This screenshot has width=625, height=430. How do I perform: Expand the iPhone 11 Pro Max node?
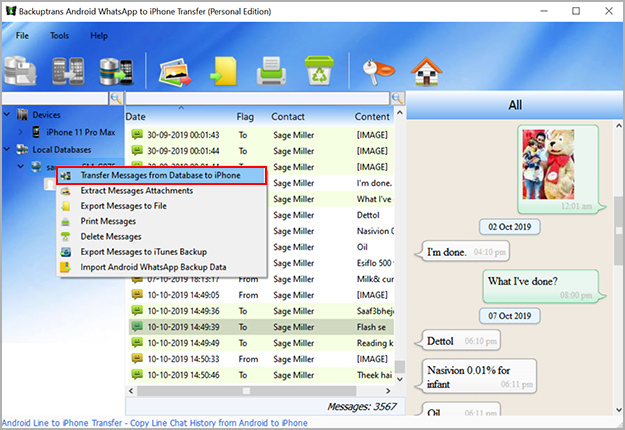22,133
